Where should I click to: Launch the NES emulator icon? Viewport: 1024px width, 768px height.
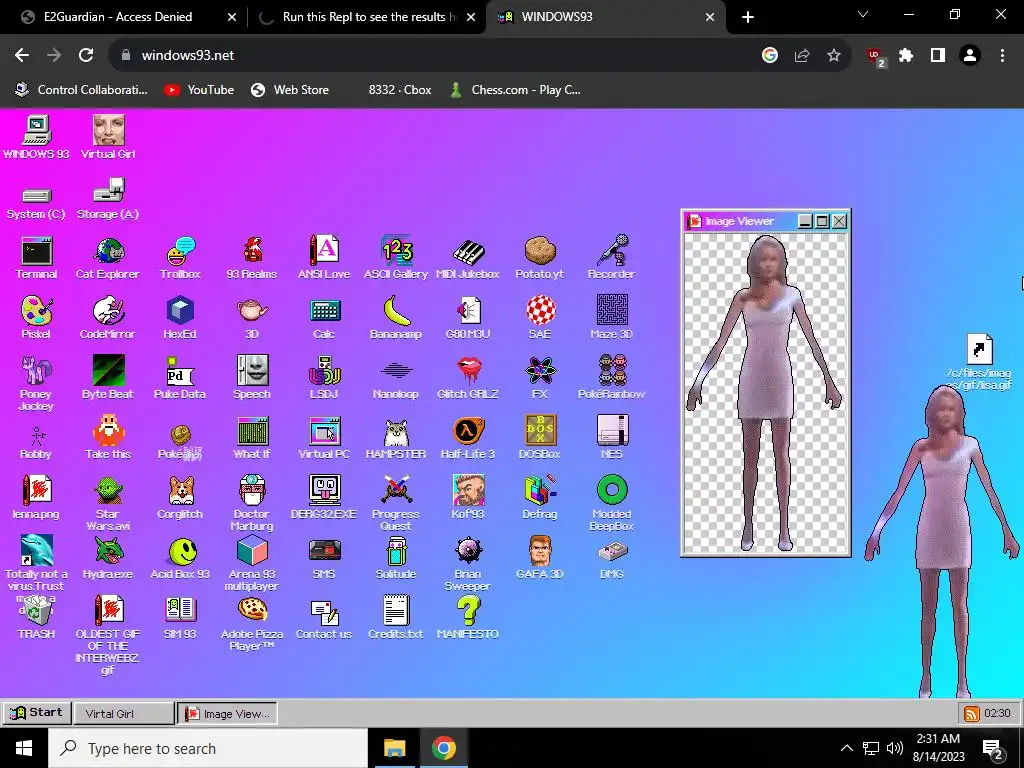click(611, 438)
